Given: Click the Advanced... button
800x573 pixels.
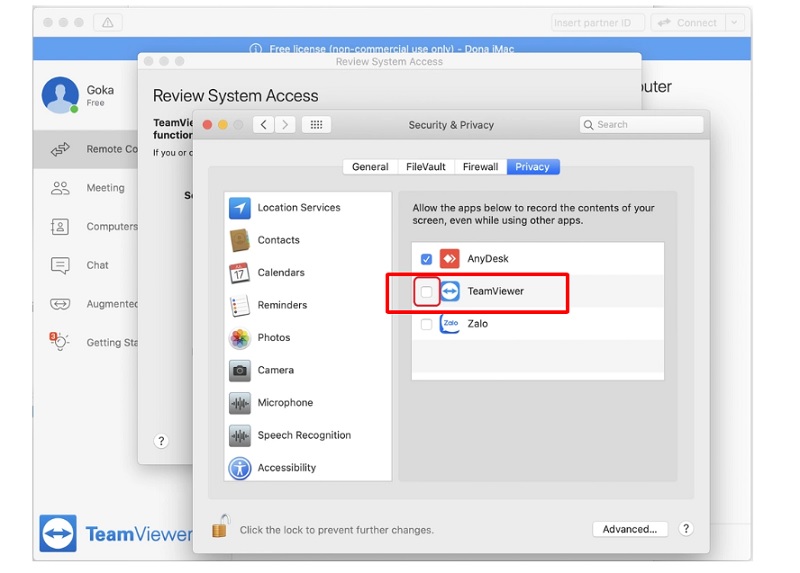Looking at the screenshot, I should [x=630, y=529].
